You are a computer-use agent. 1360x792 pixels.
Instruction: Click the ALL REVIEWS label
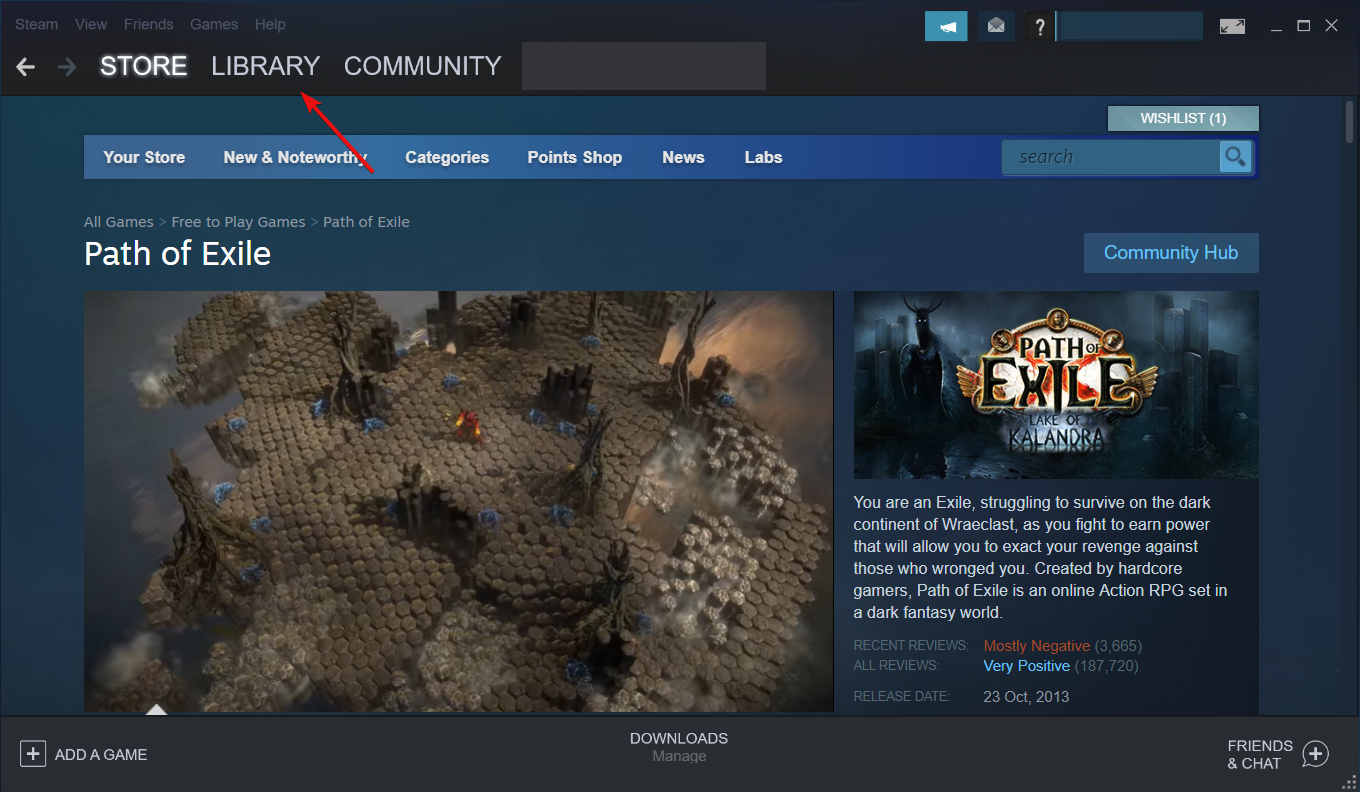click(896, 666)
